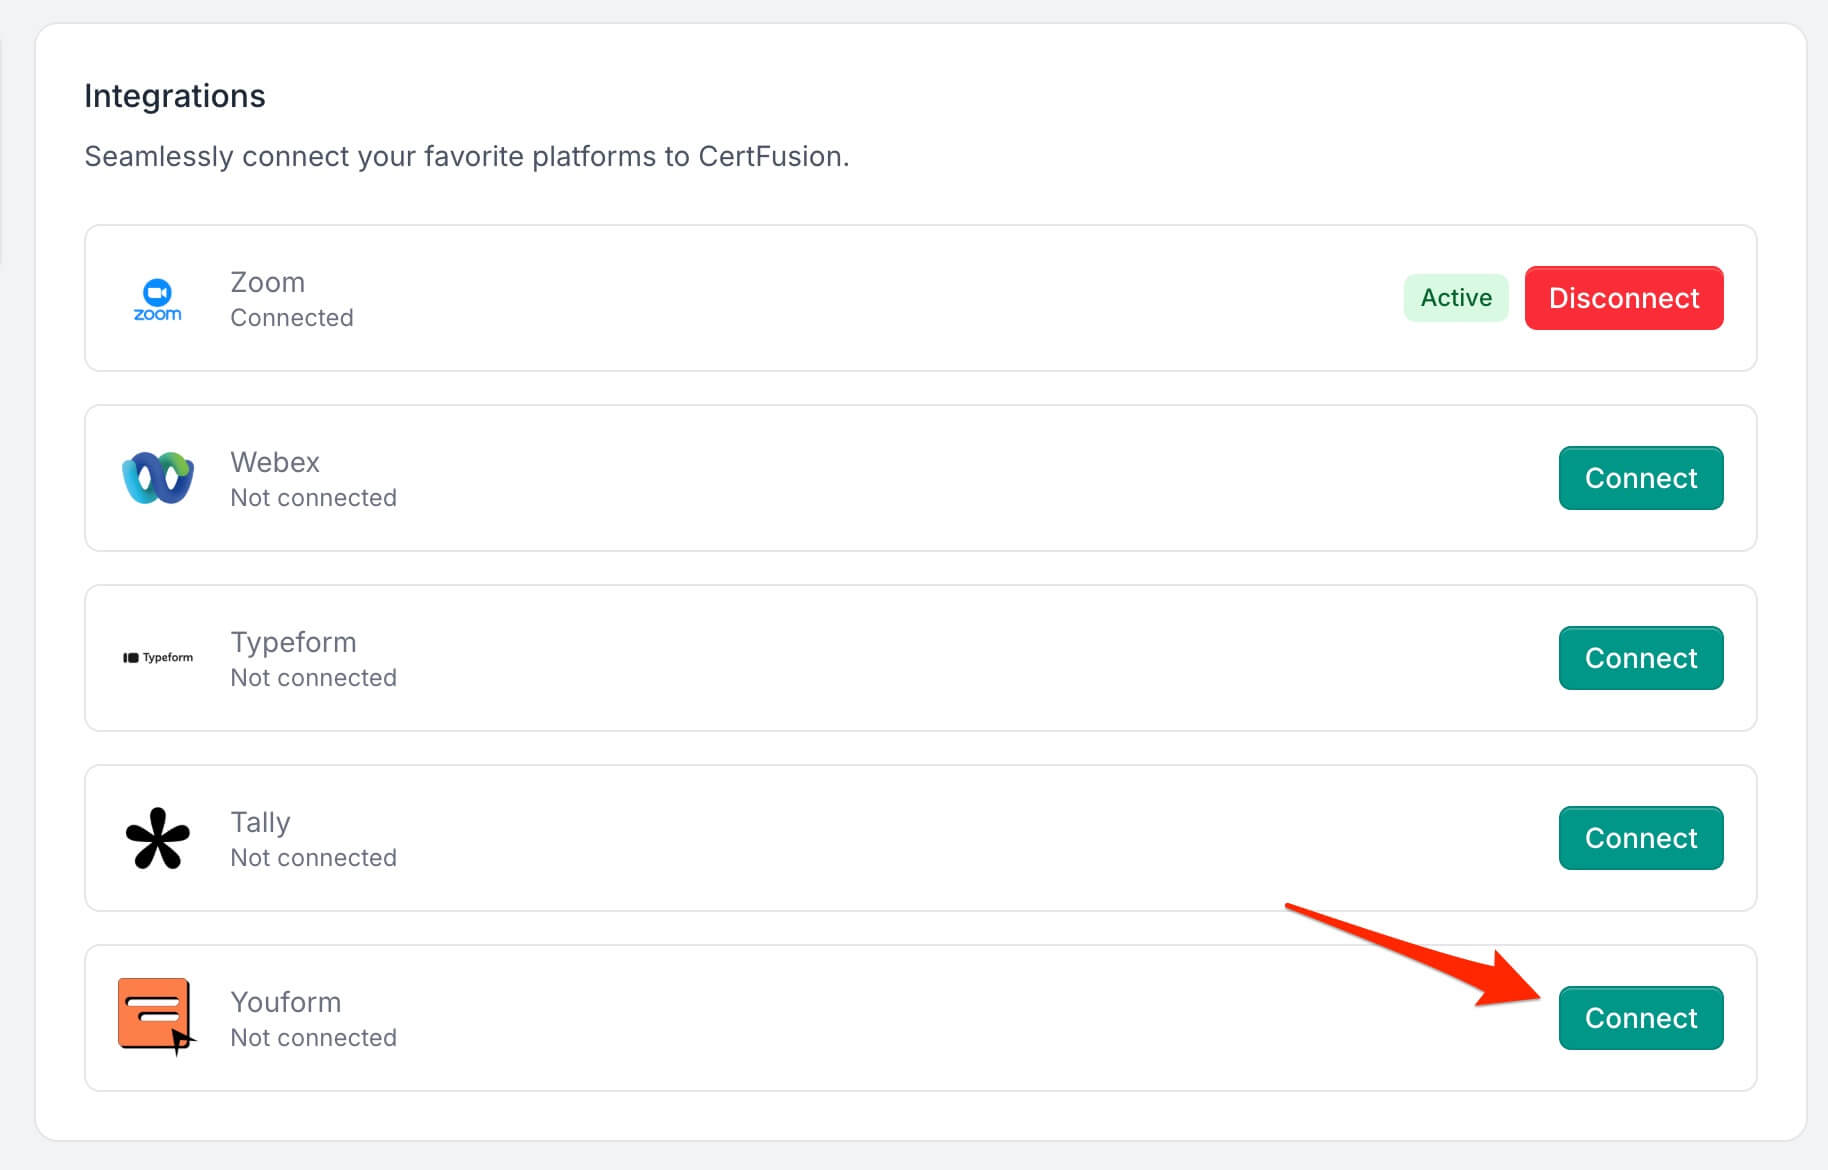Connect the Tally integration

[1641, 838]
